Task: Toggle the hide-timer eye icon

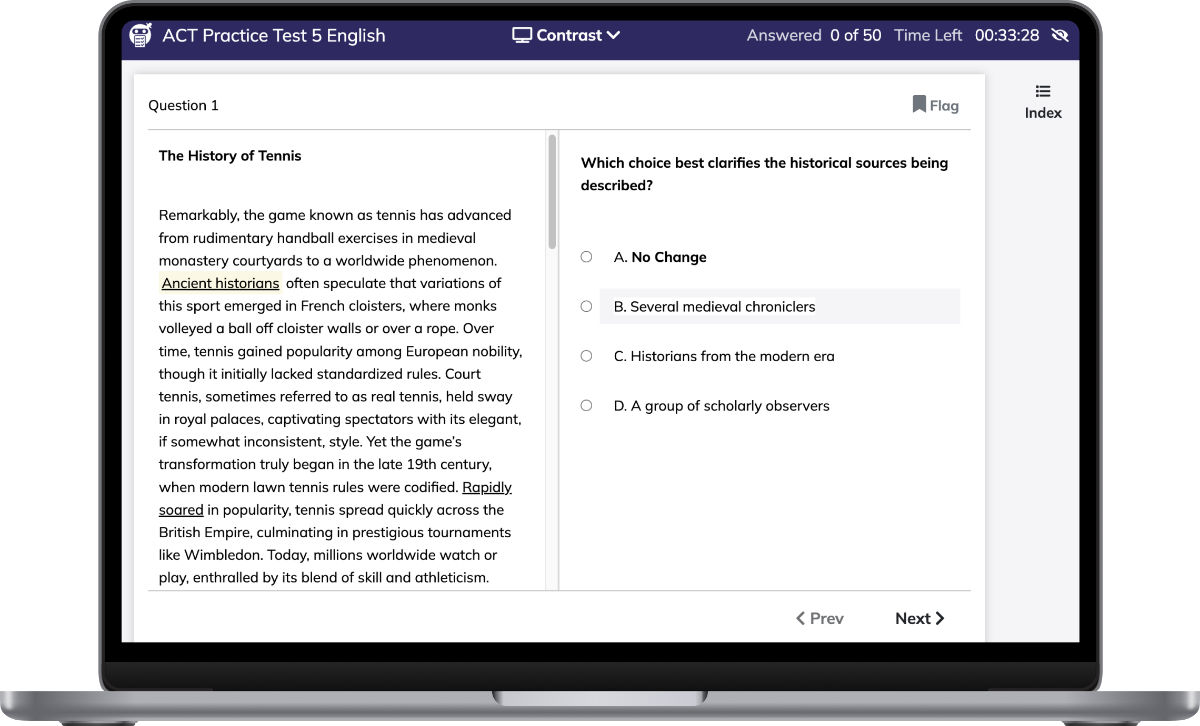Action: click(x=1060, y=35)
